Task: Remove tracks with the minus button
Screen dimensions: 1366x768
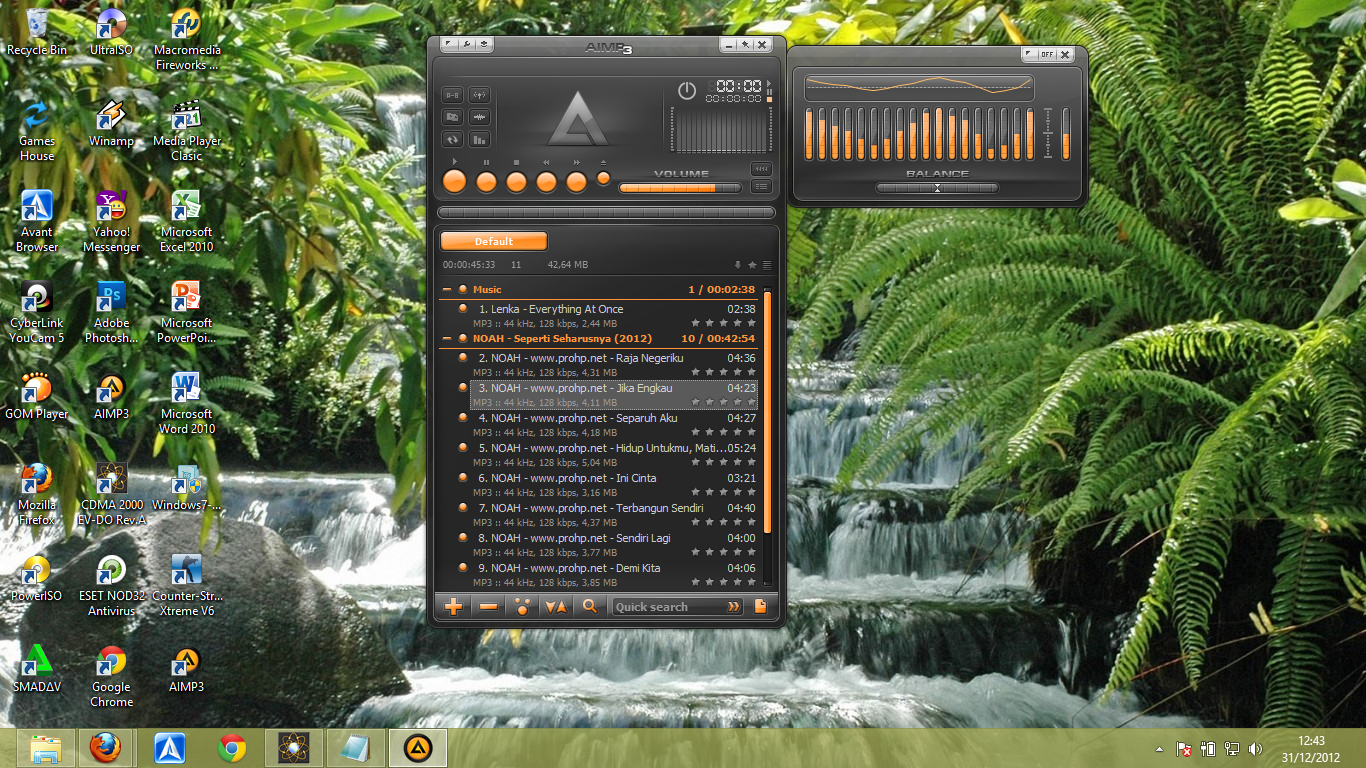Action: [488, 606]
